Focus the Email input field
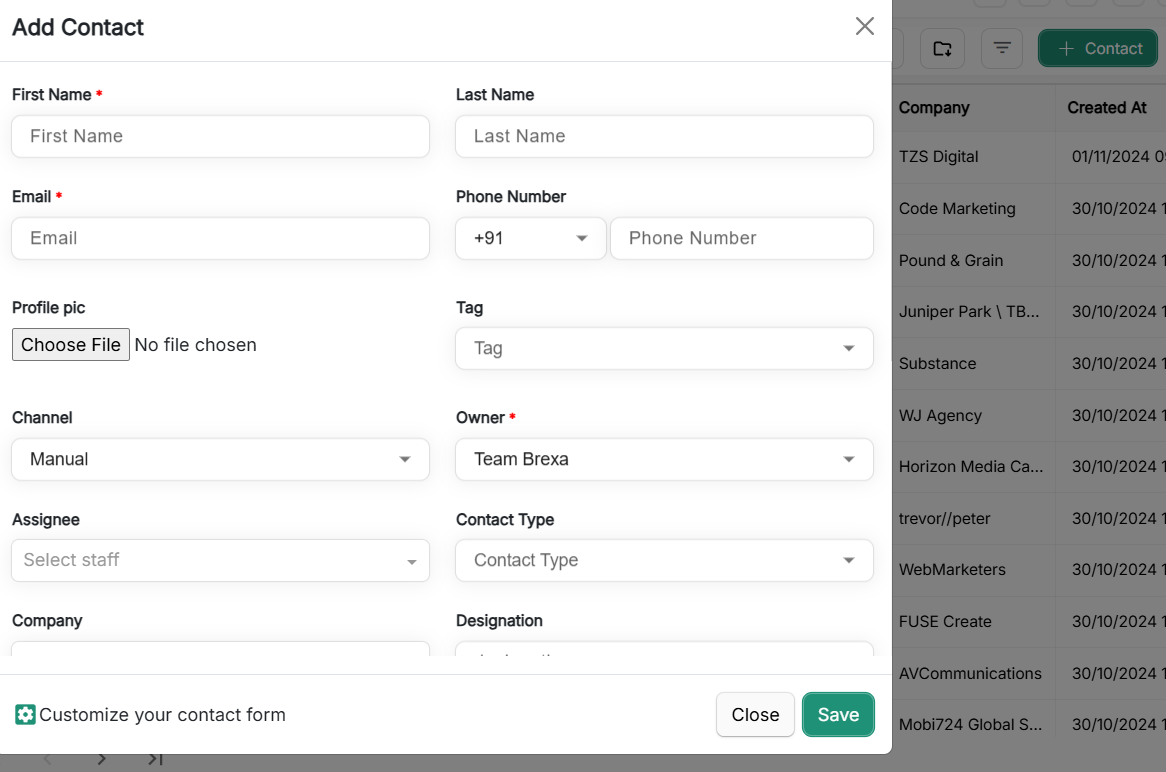Viewport: 1166px width, 772px height. coord(220,239)
